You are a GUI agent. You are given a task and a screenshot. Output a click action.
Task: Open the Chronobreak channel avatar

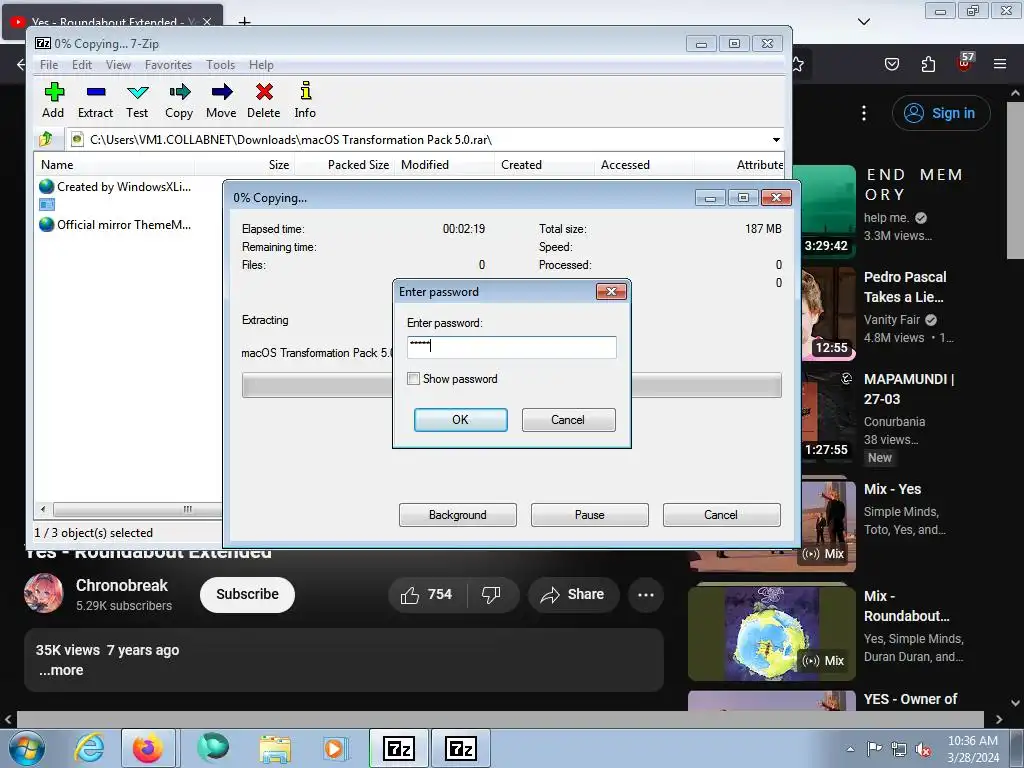coord(44,594)
